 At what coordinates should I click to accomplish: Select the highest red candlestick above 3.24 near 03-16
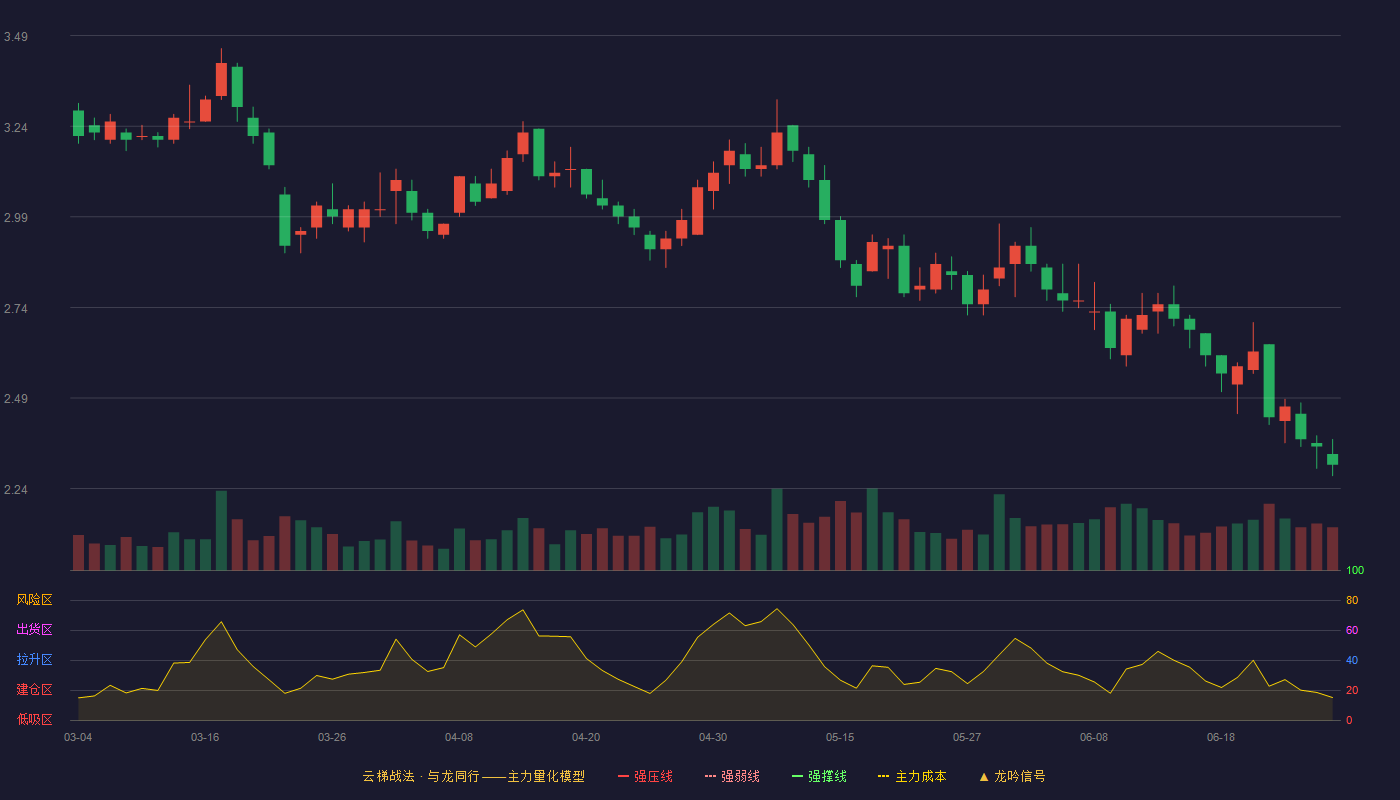point(221,79)
